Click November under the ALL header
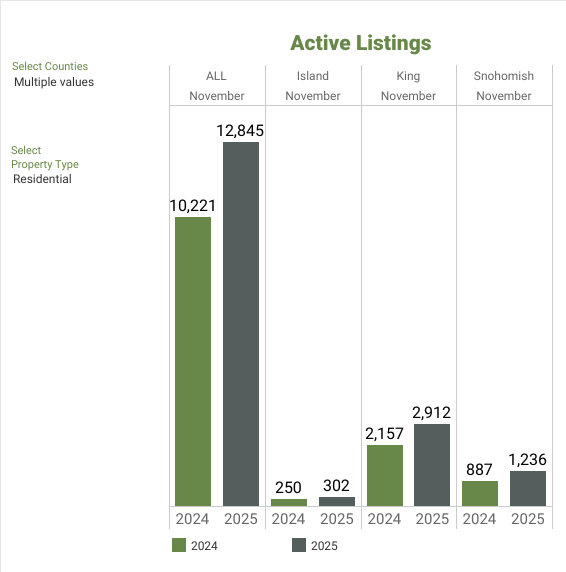 [217, 96]
